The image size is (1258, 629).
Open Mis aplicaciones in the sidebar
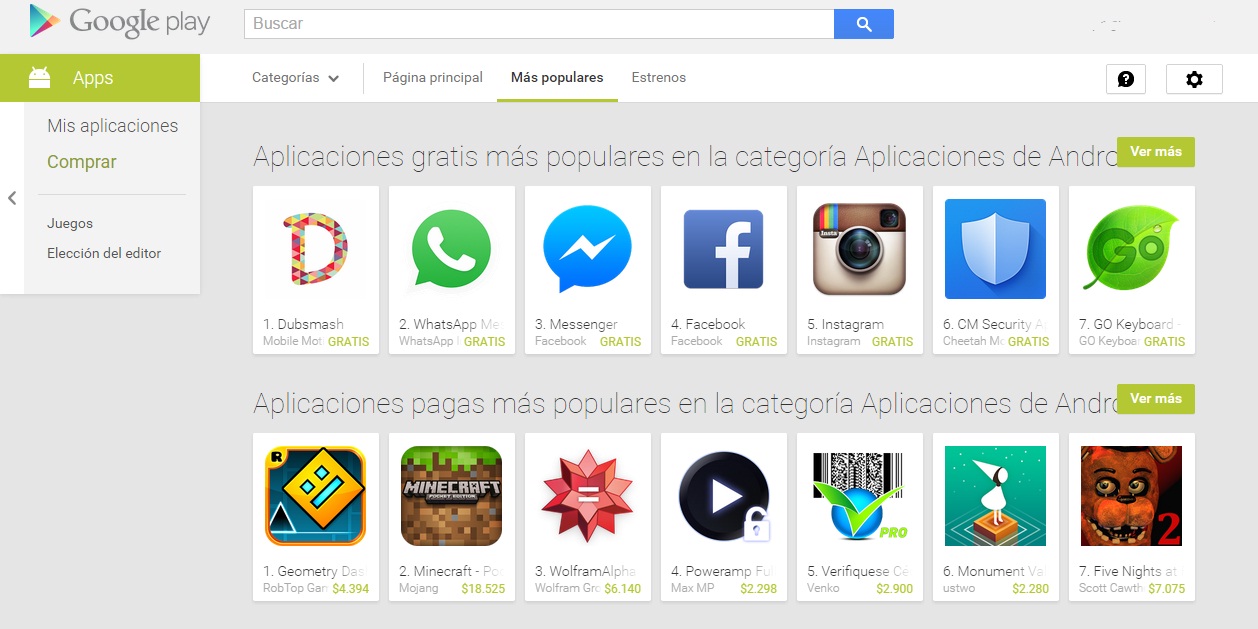(112, 126)
